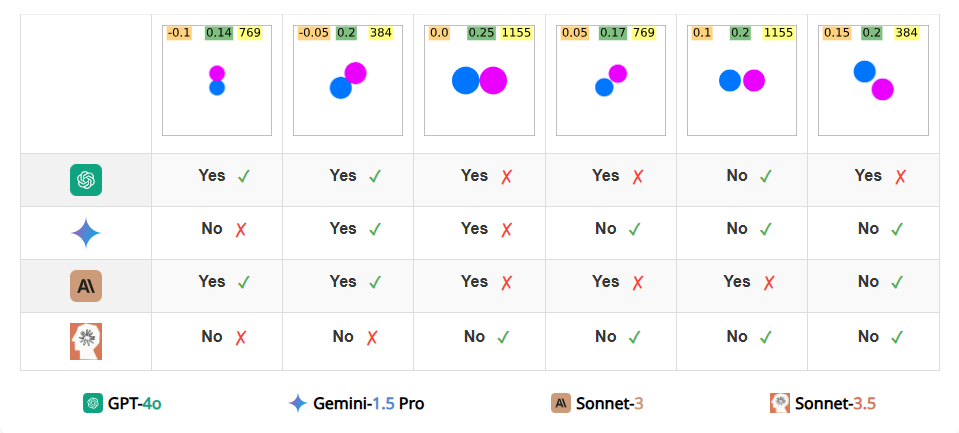Click the yellow 1155 tag in fifth thumbnail
The height and width of the screenshot is (433, 959).
tap(779, 33)
